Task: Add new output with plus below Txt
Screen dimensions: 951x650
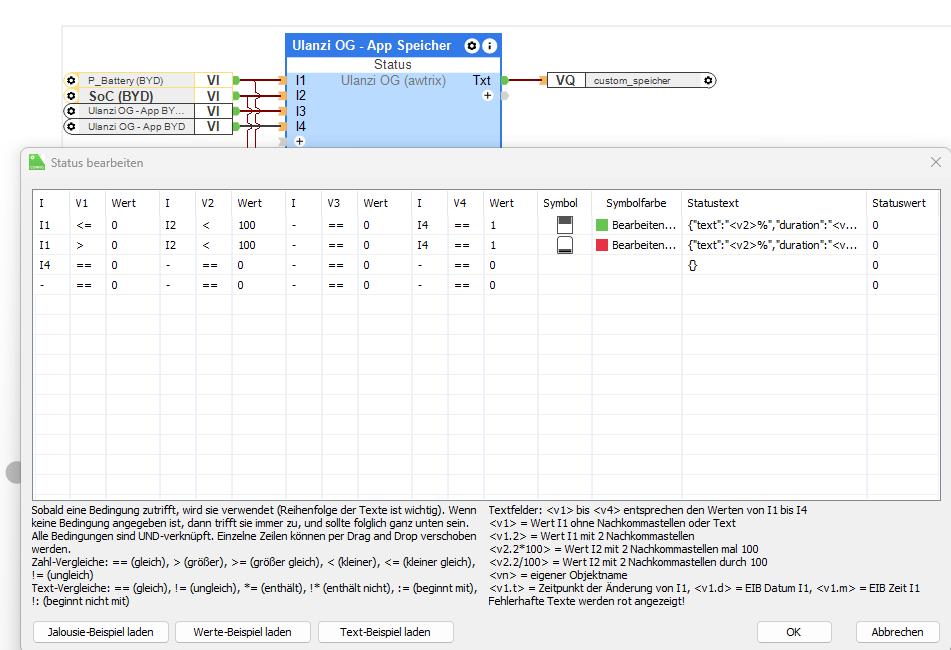Action: pyautogui.click(x=487, y=96)
